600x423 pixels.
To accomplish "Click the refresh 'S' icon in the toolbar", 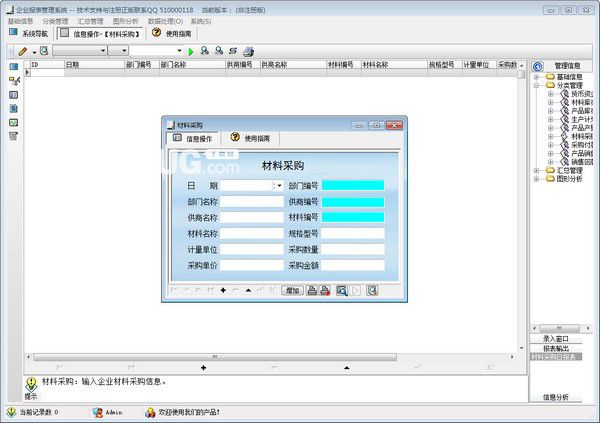I will 233,51.
